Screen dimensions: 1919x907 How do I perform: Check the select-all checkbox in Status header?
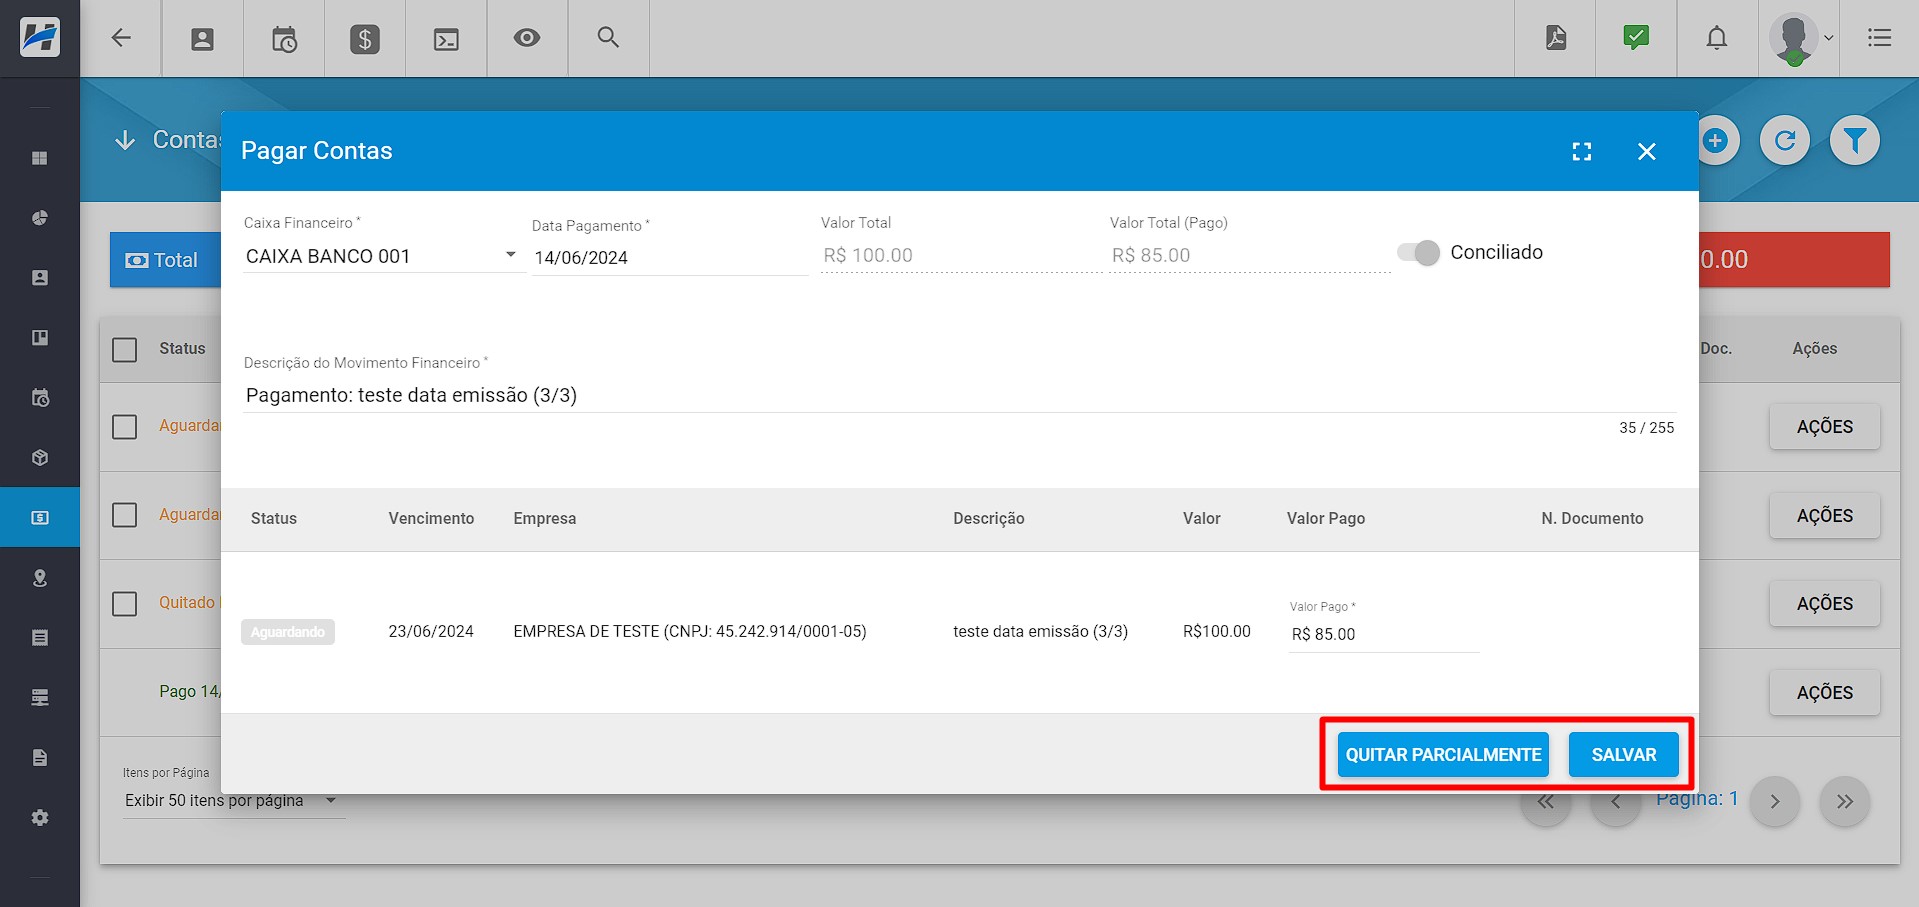[x=125, y=350]
